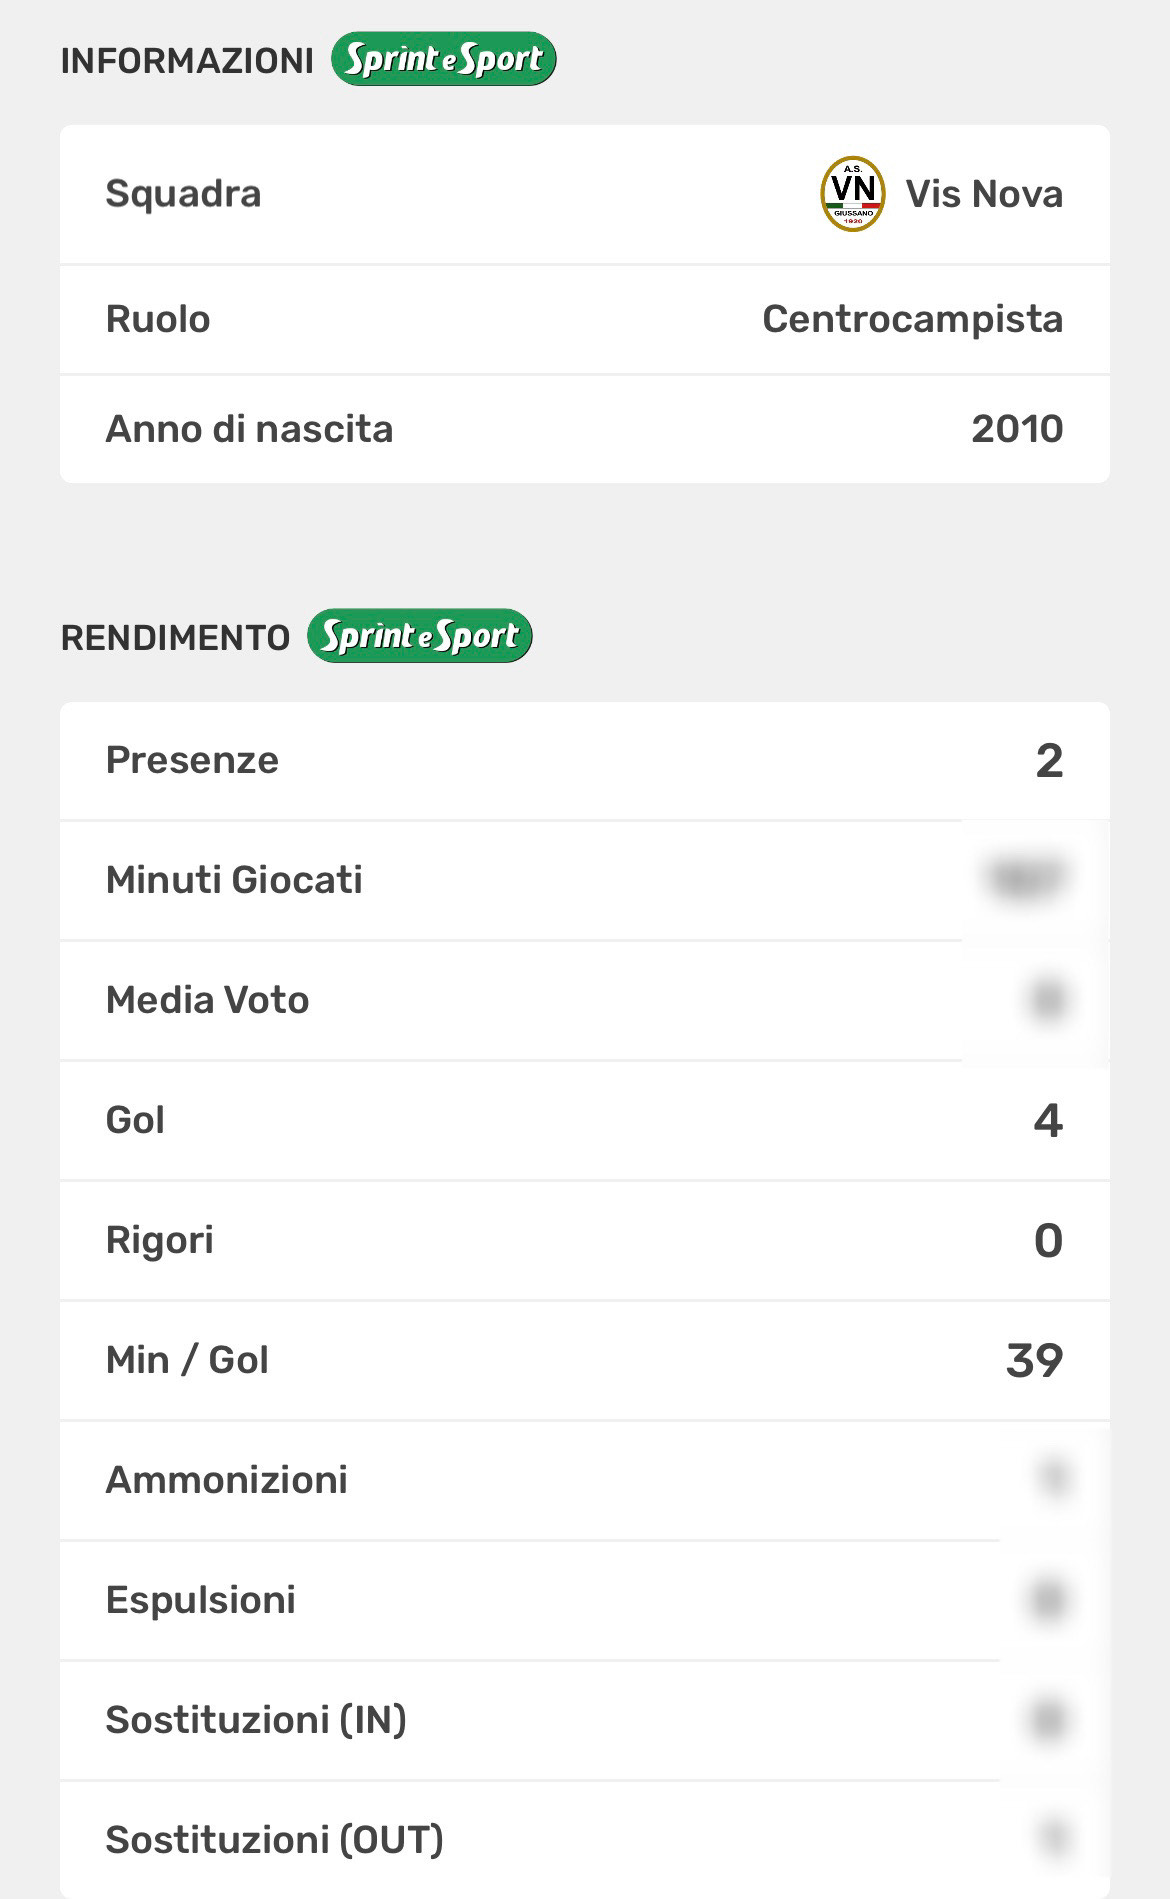Click the INFORMAZIONI section heading
Viewport: 1170px width, 1899px height.
[x=187, y=61]
